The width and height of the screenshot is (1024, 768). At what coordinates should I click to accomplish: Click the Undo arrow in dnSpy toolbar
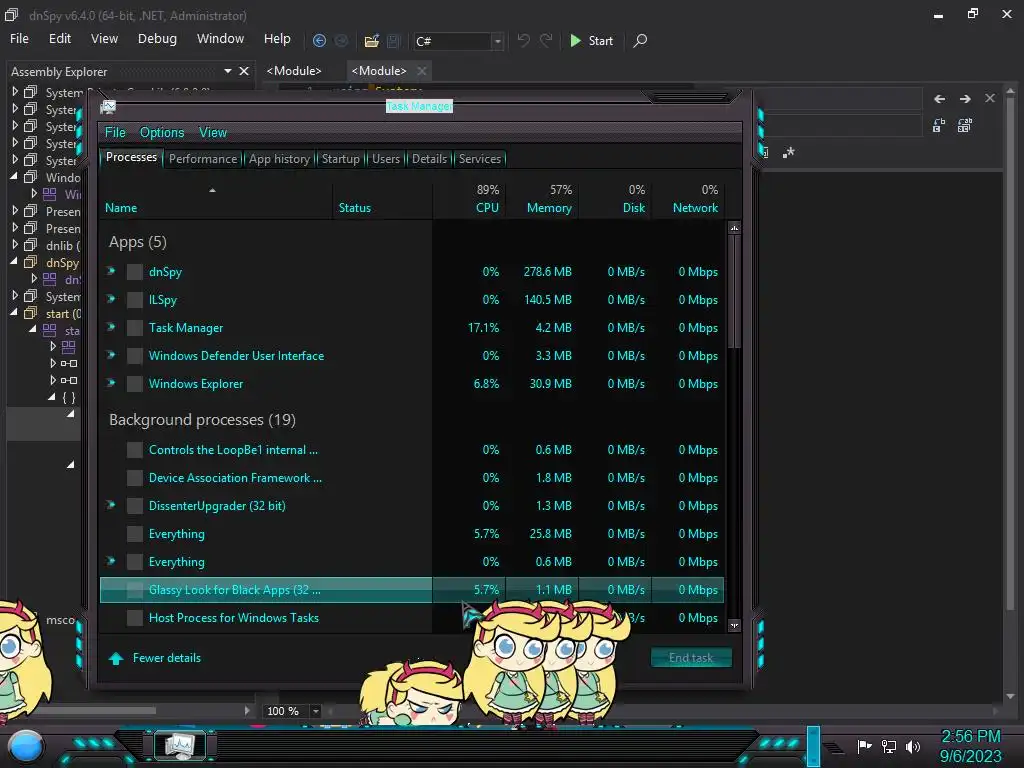pyautogui.click(x=523, y=40)
